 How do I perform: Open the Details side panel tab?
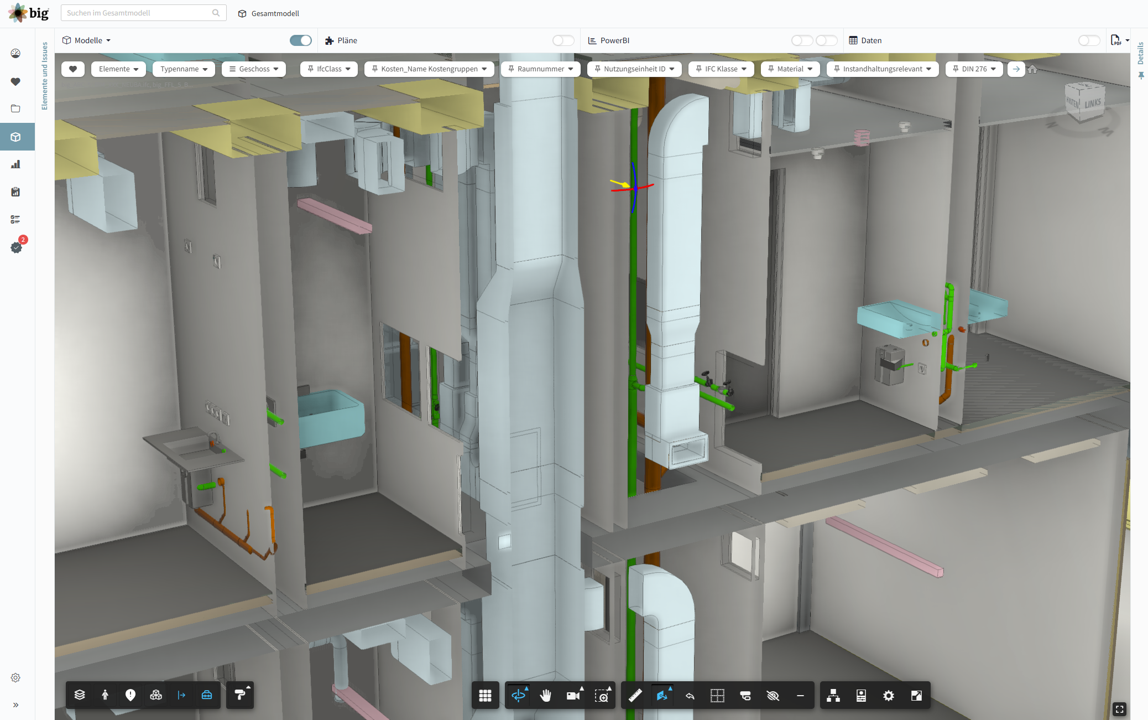(x=1140, y=55)
